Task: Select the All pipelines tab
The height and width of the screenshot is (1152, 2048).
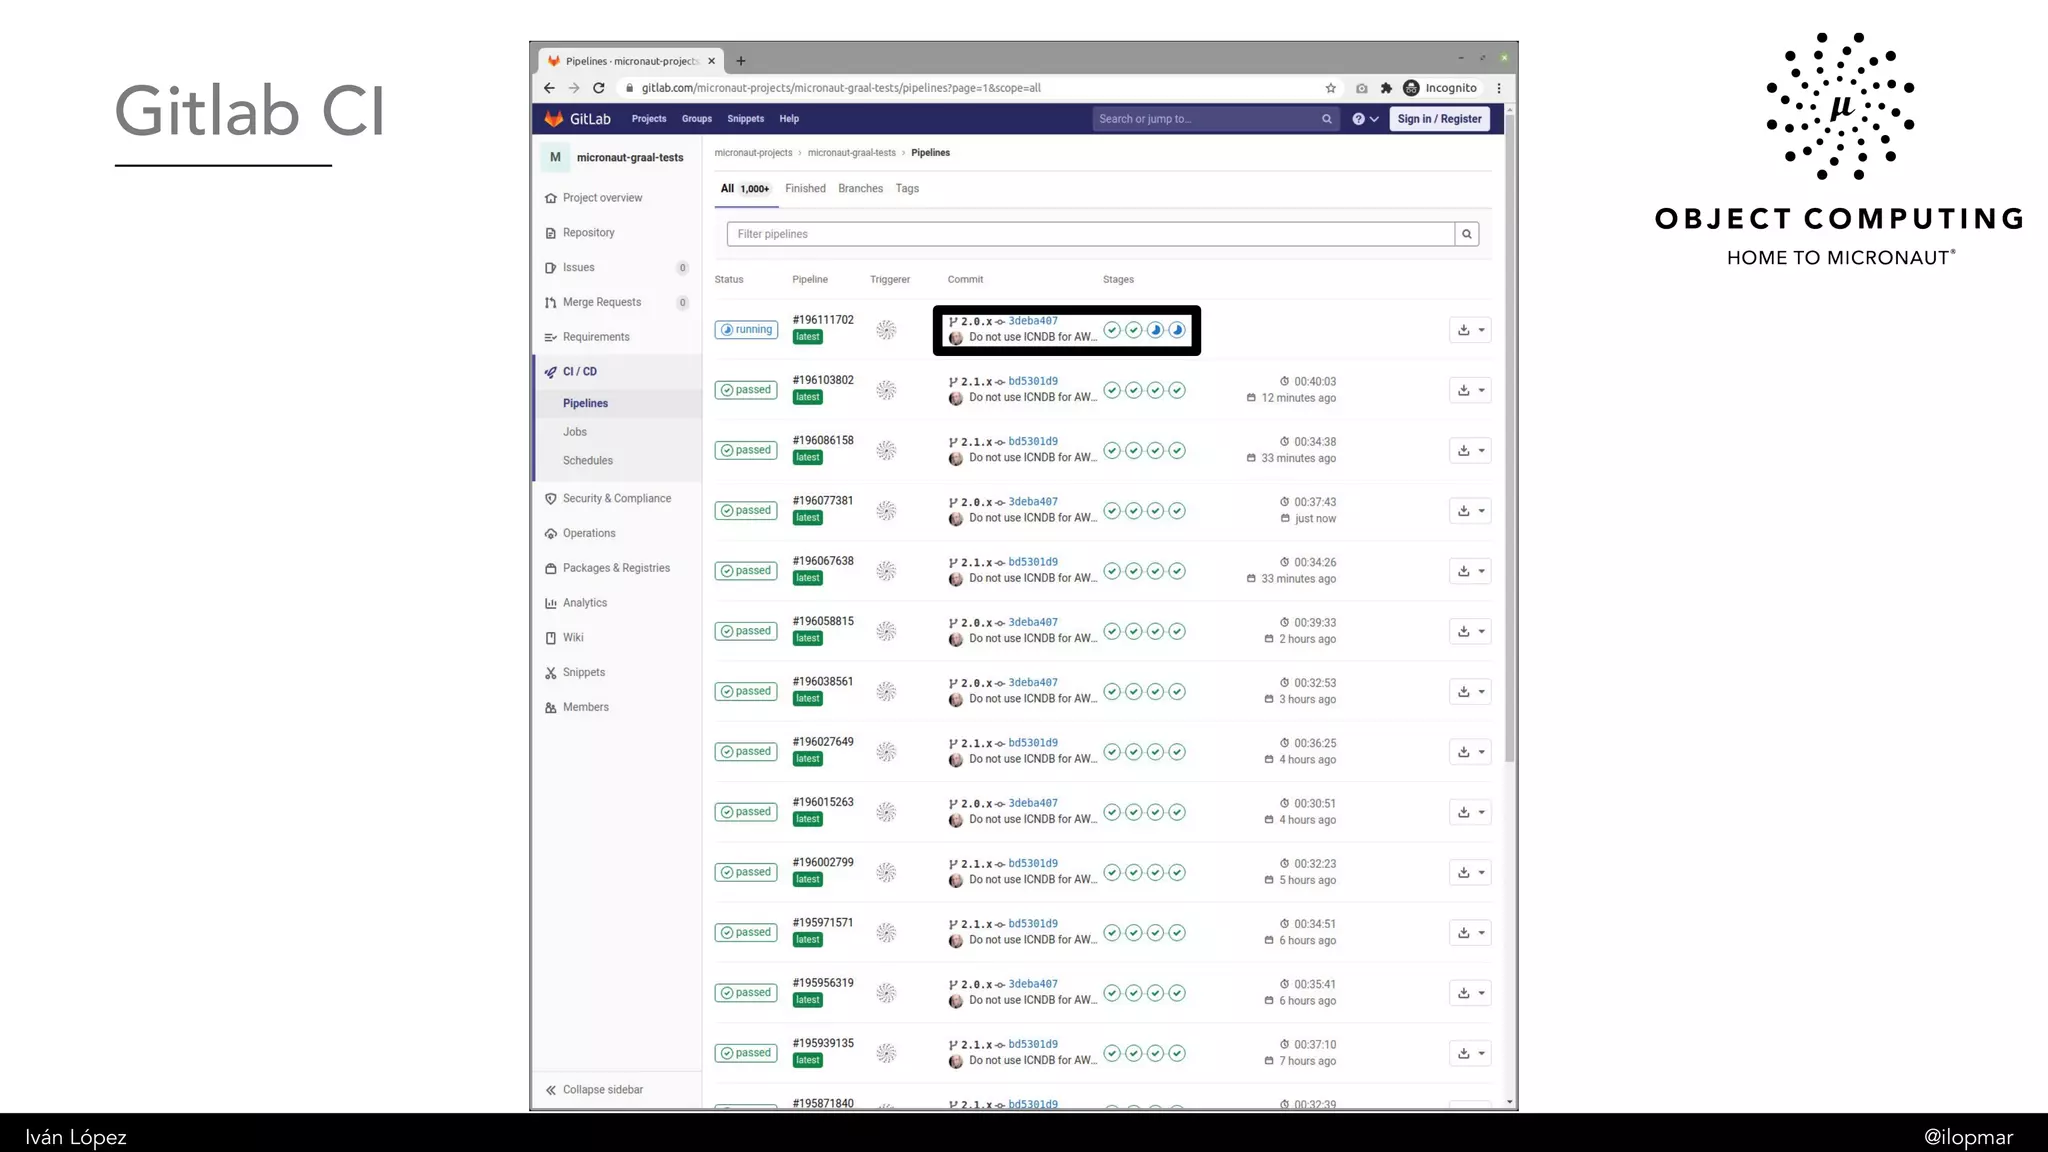Action: [745, 189]
